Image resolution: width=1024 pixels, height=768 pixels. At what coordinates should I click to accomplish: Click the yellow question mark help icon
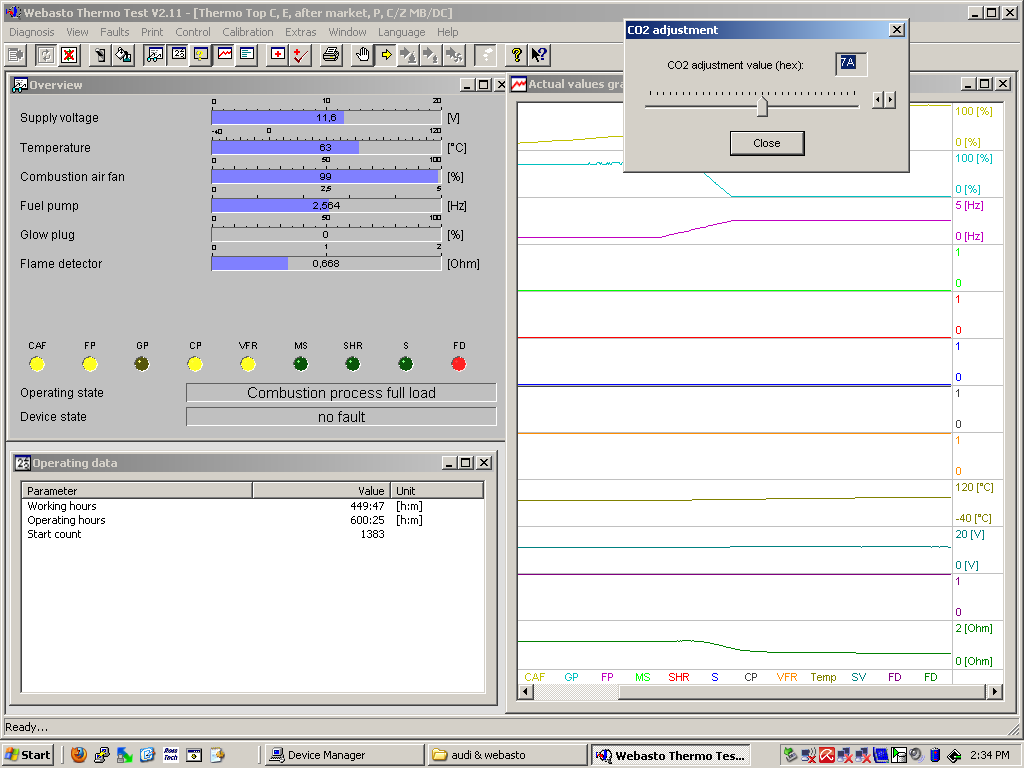516,54
